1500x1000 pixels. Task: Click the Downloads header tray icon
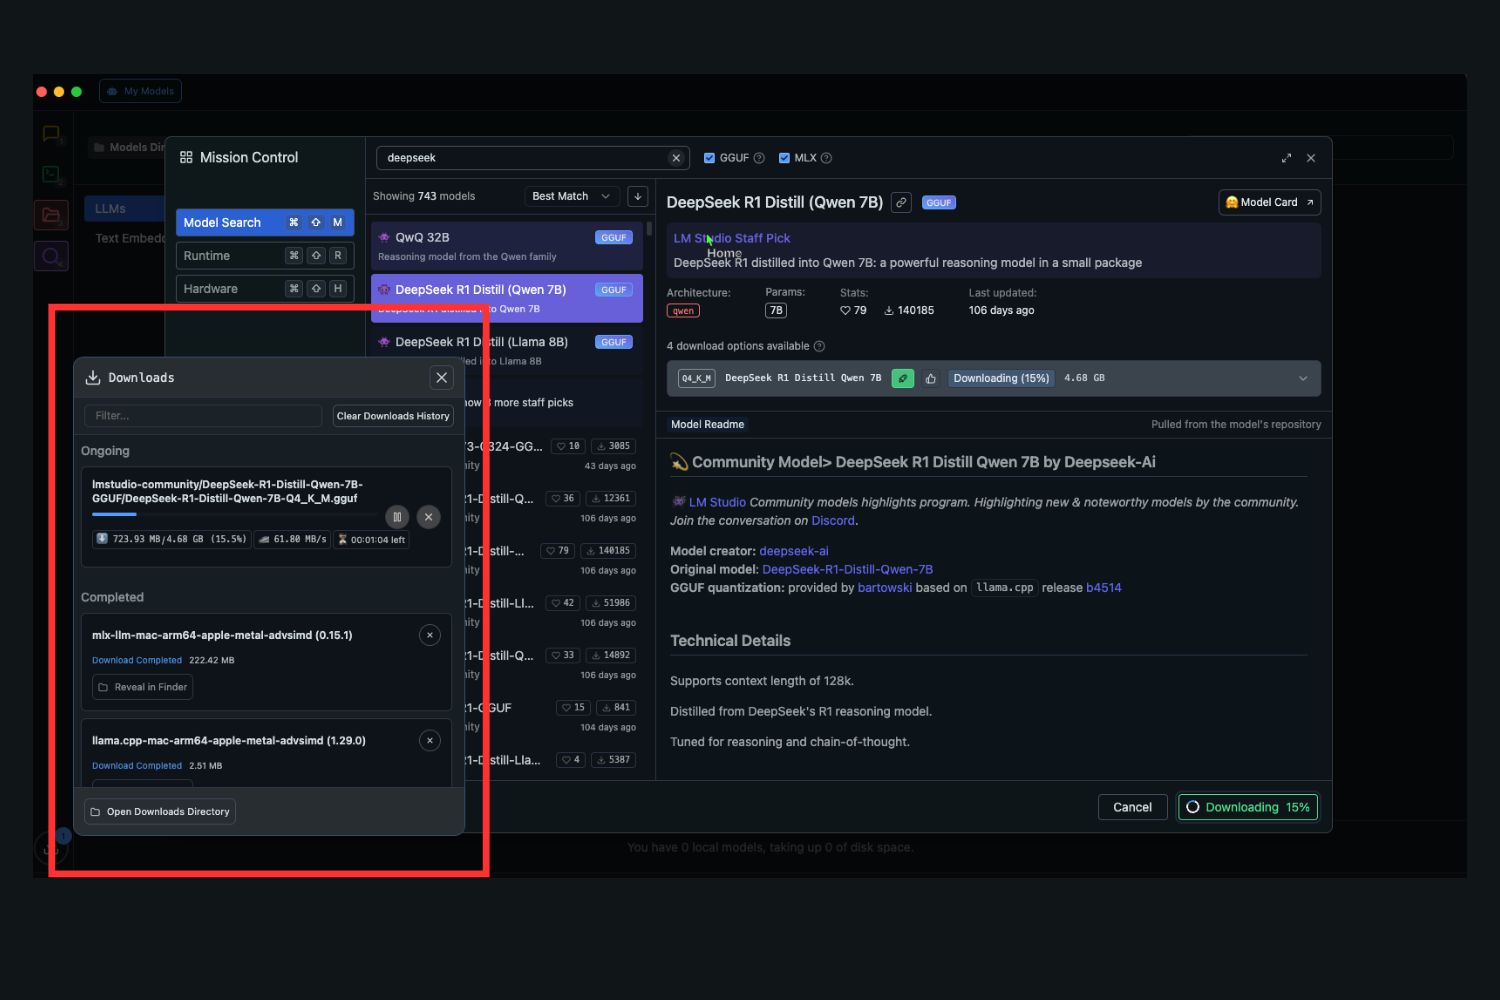(x=93, y=377)
